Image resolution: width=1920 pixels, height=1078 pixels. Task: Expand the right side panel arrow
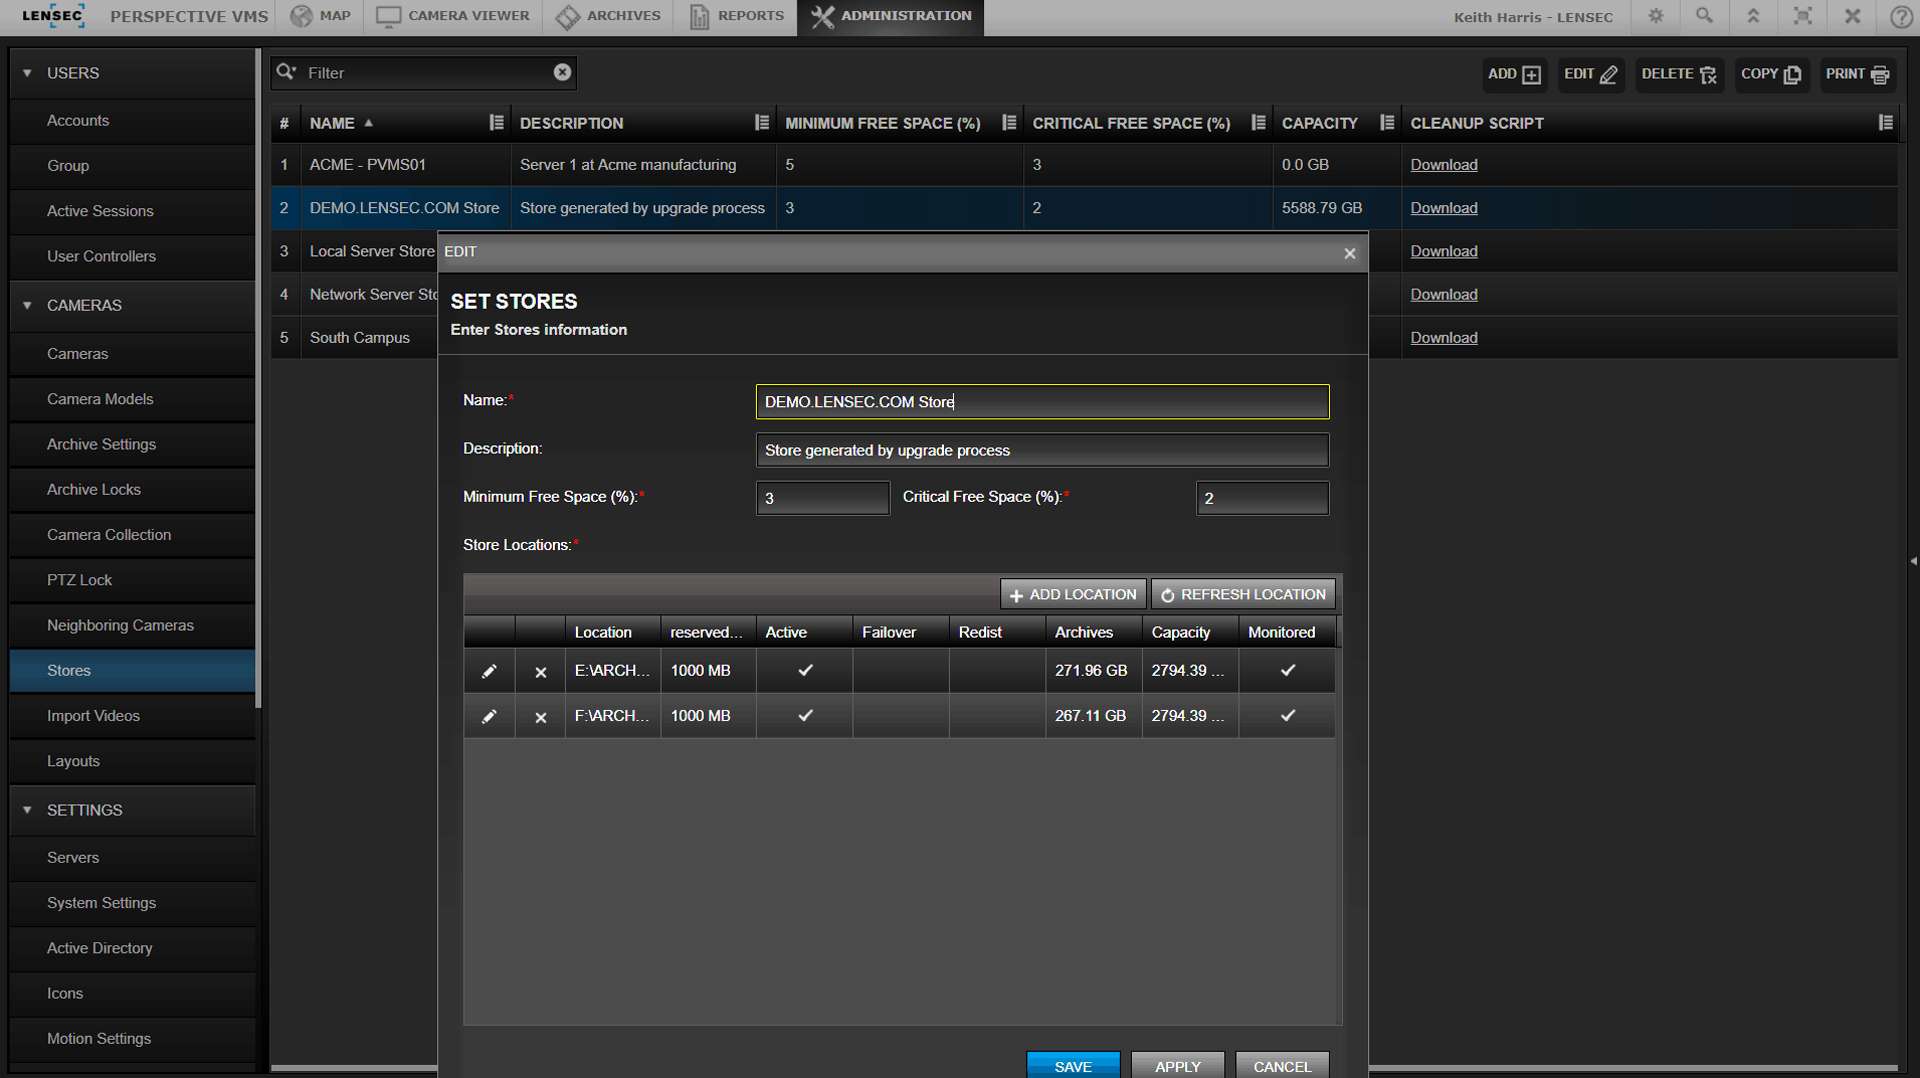1913,561
